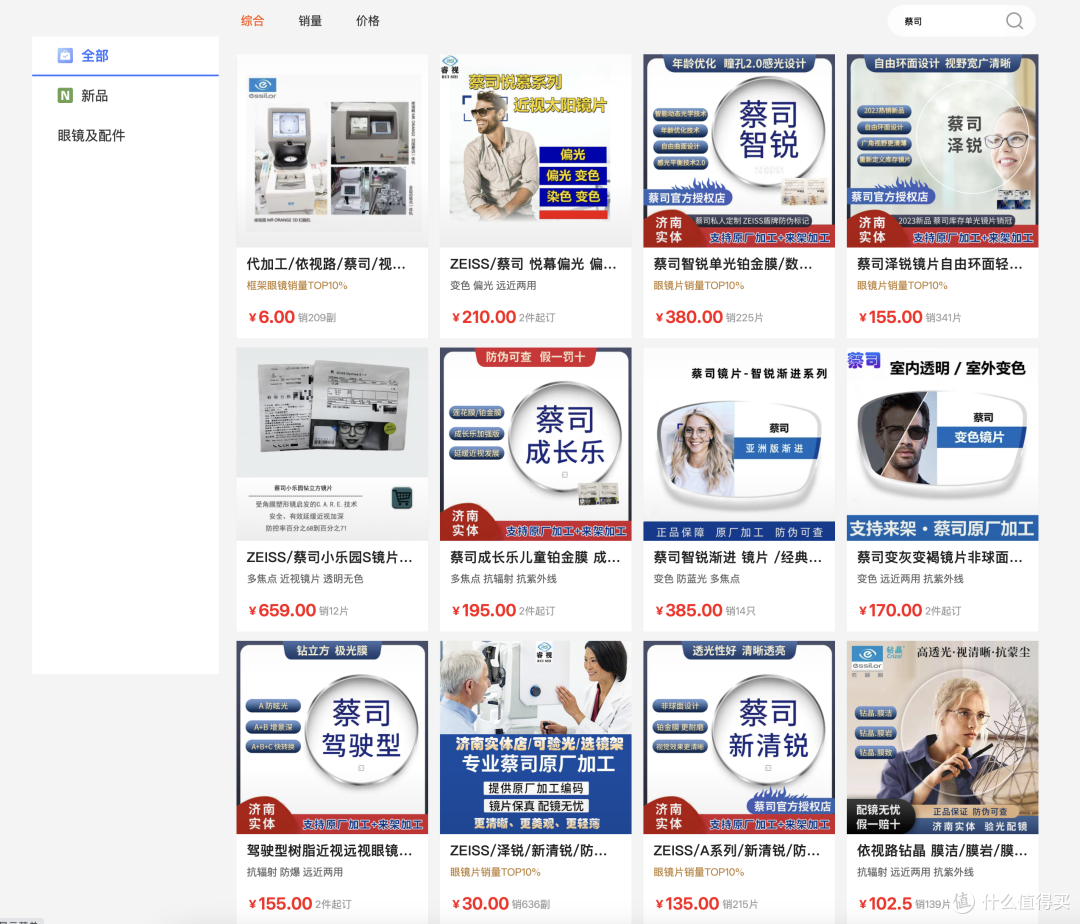Open 眼镜及配件 category
This screenshot has width=1080, height=924.
coord(92,136)
